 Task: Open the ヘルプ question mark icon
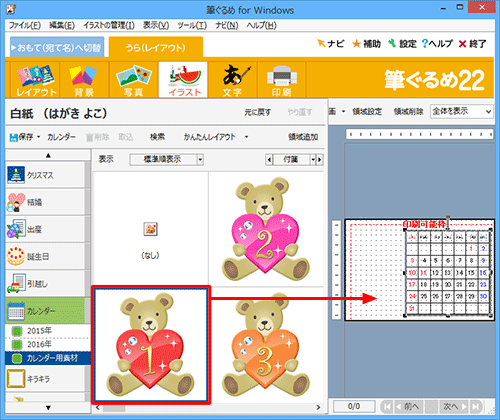(x=425, y=44)
